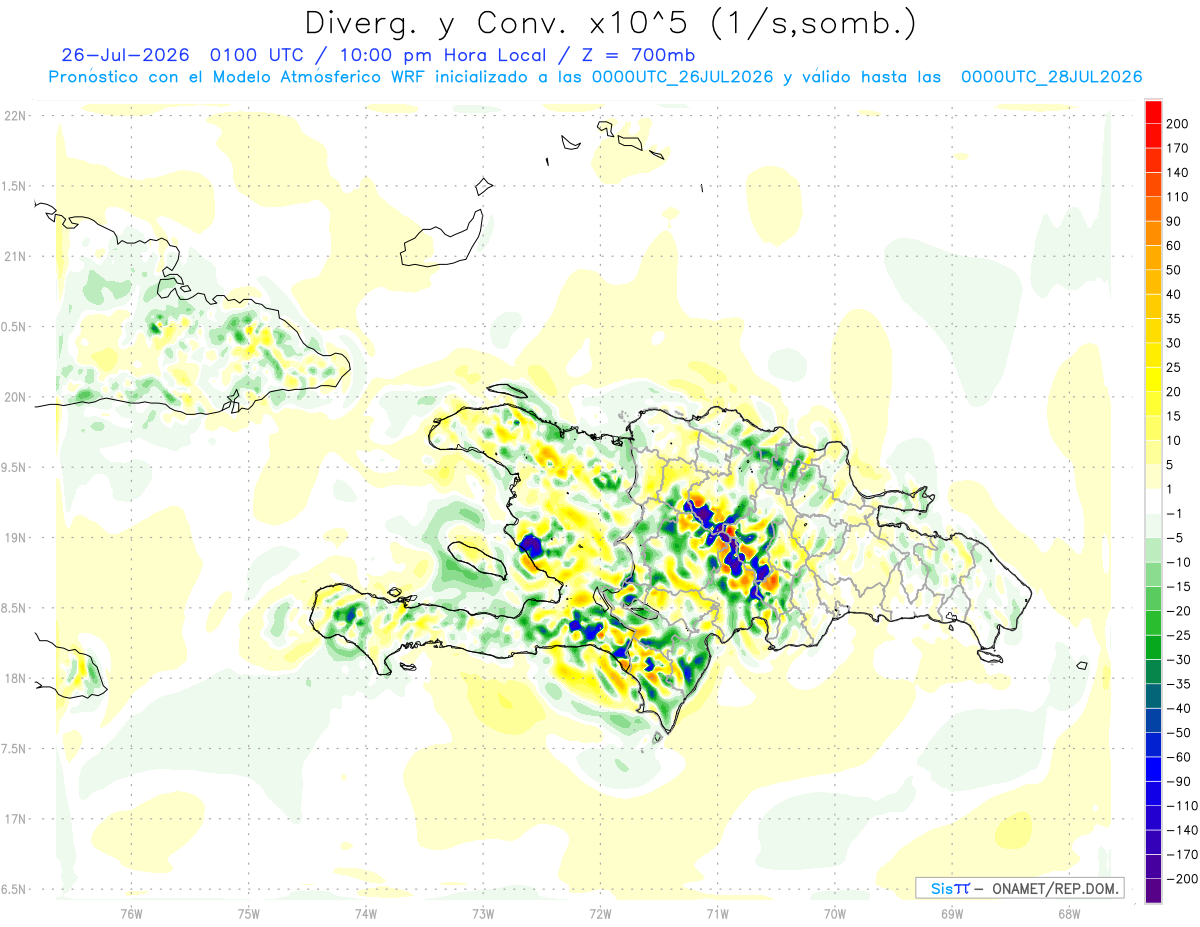The width and height of the screenshot is (1200, 927).
Task: Click the 18N latitude label
Action: pos(14,679)
